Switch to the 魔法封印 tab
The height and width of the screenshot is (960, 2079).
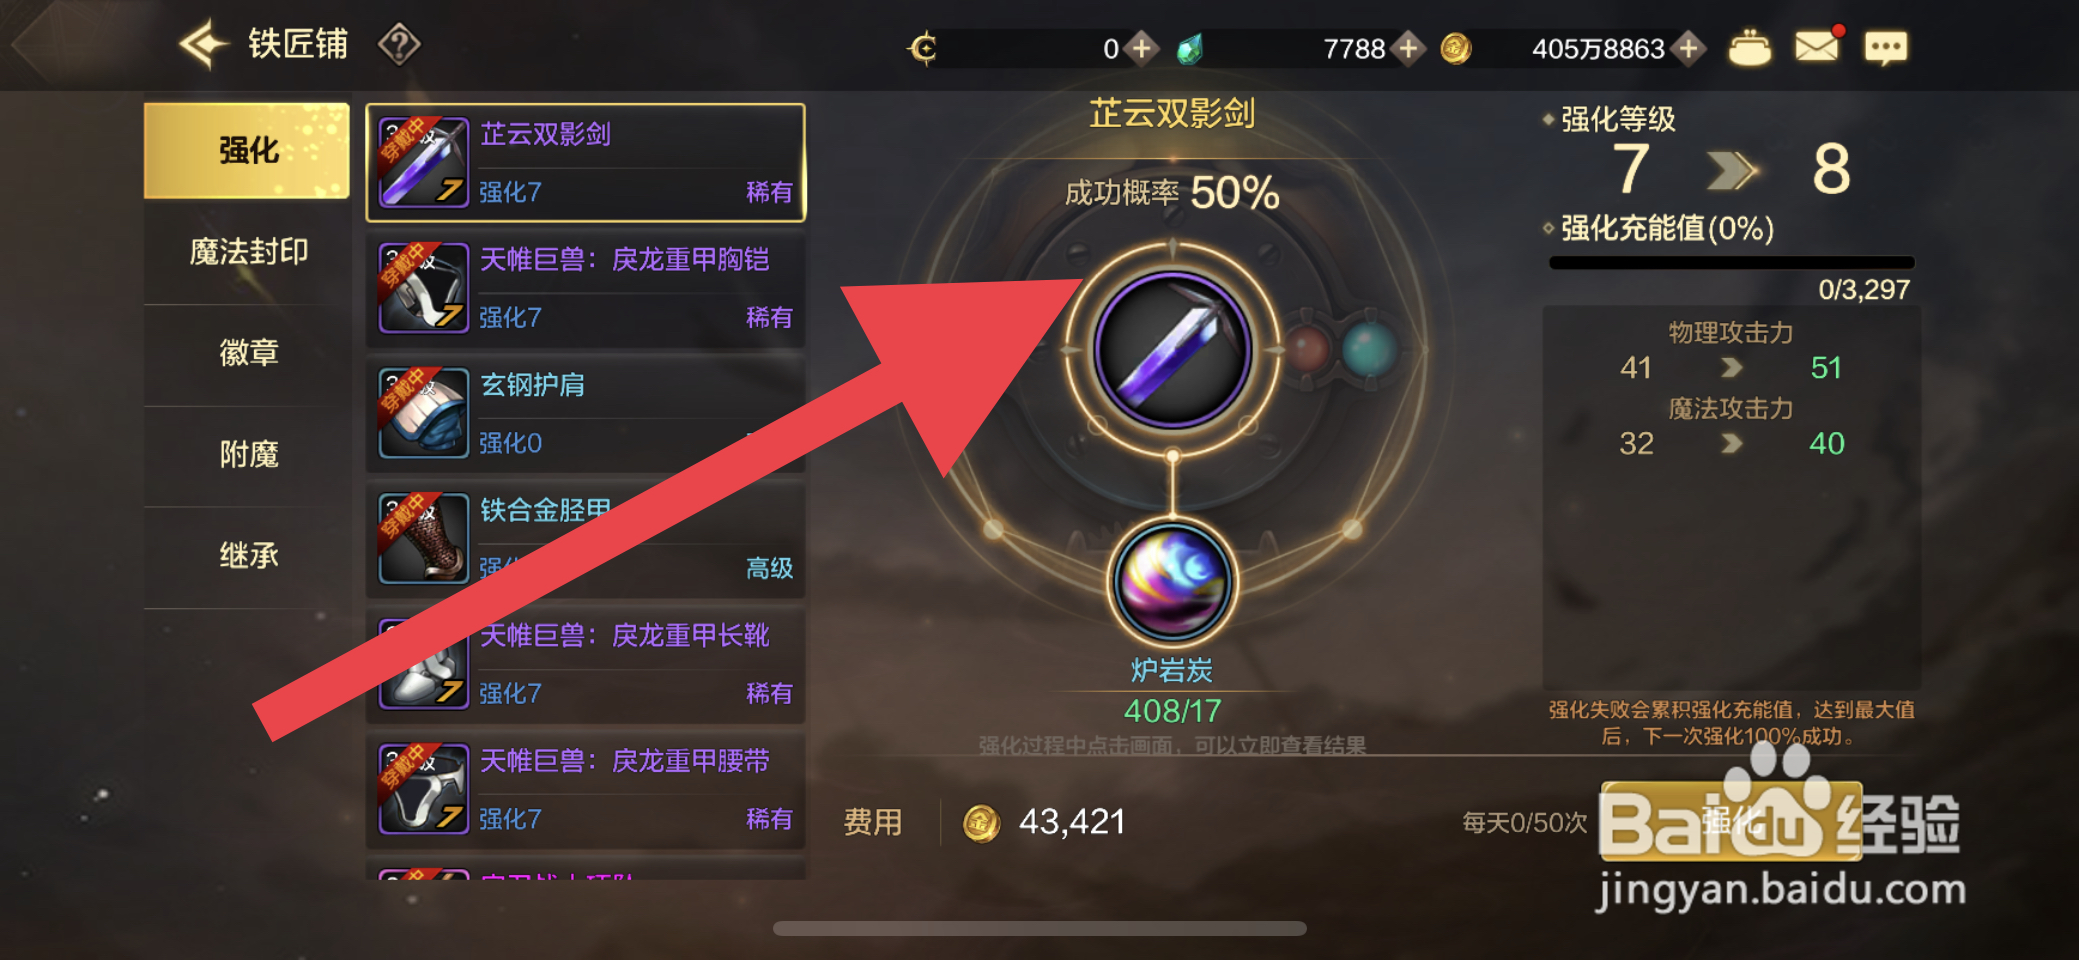coord(248,252)
